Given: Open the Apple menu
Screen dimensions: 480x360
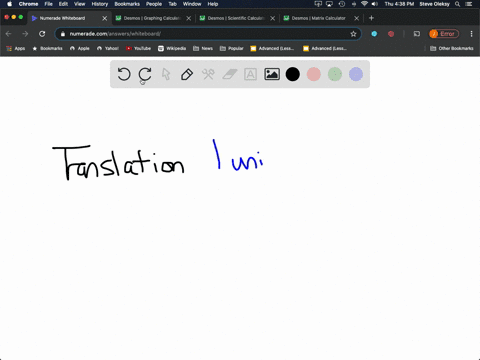Looking at the screenshot, I should [x=9, y=4].
